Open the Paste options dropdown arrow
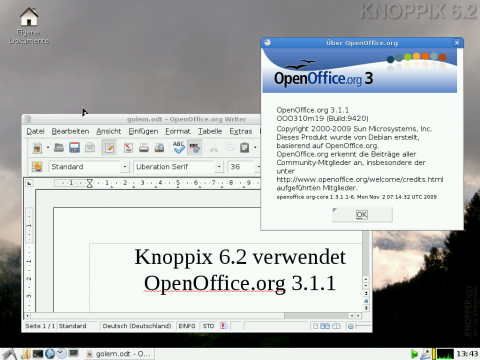 click(x=255, y=147)
